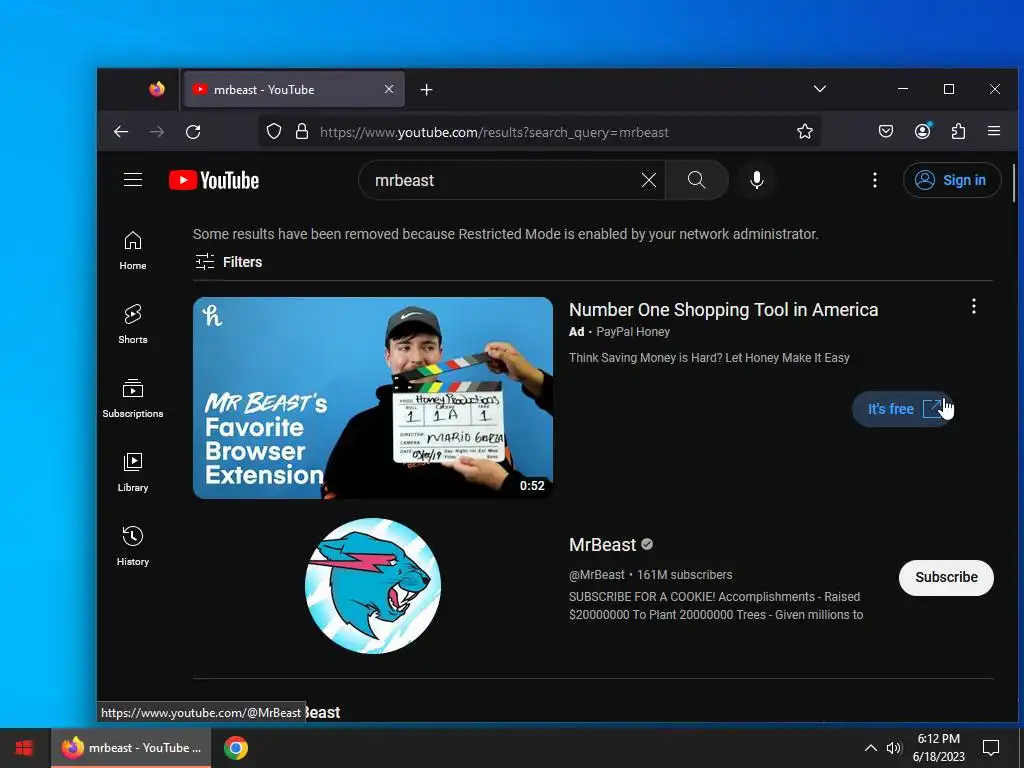
Task: Go back with the browser back arrow
Action: click(121, 132)
